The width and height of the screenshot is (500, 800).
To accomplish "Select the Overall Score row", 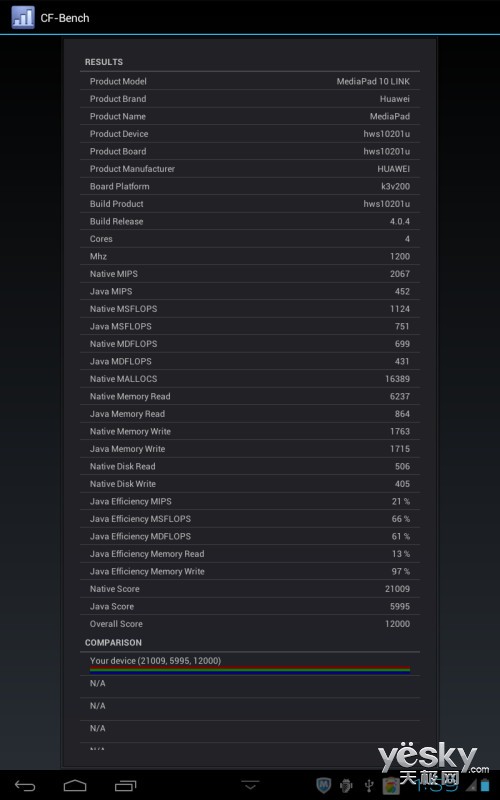I will tap(250, 623).
